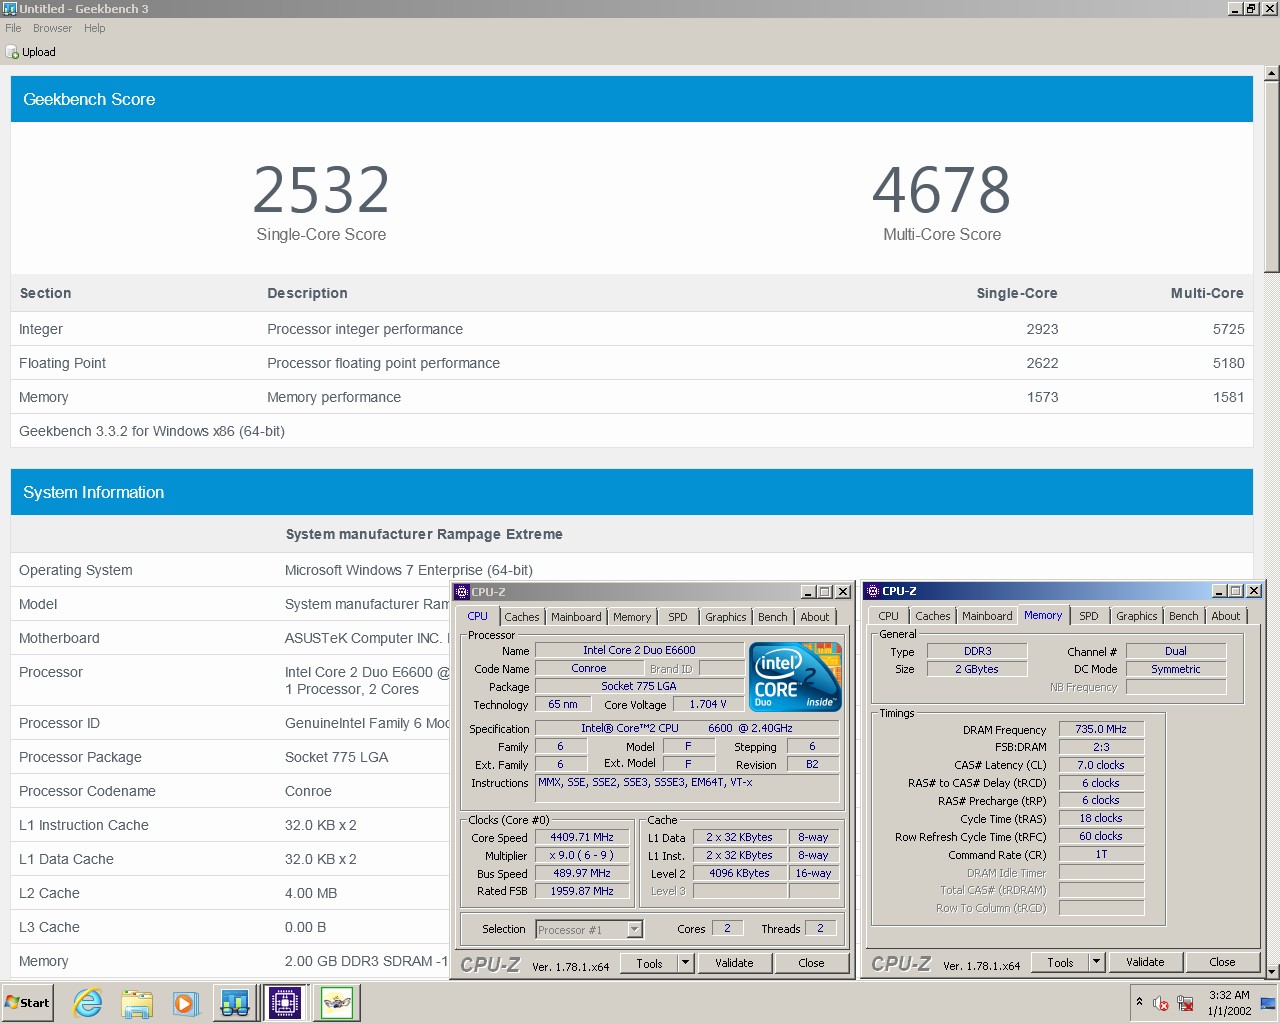Open the Start menu
This screenshot has width=1280, height=1024.
27,1002
